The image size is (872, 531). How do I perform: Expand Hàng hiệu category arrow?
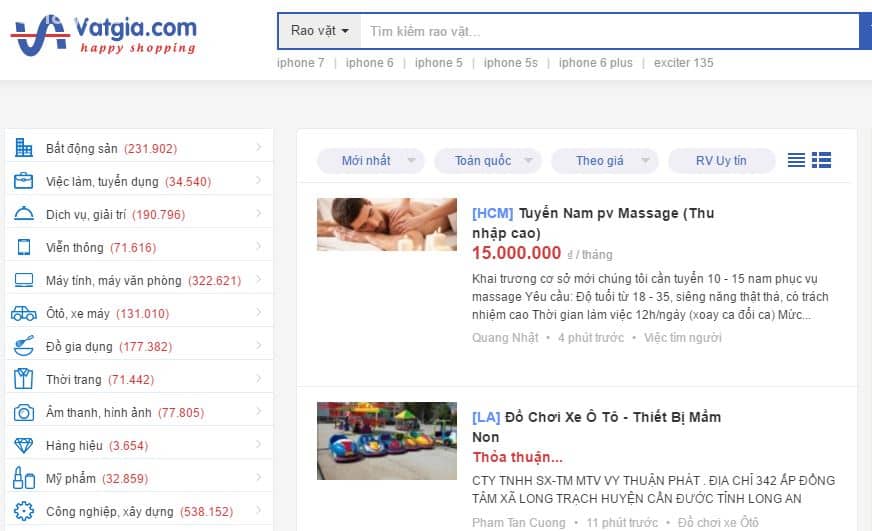(x=259, y=445)
